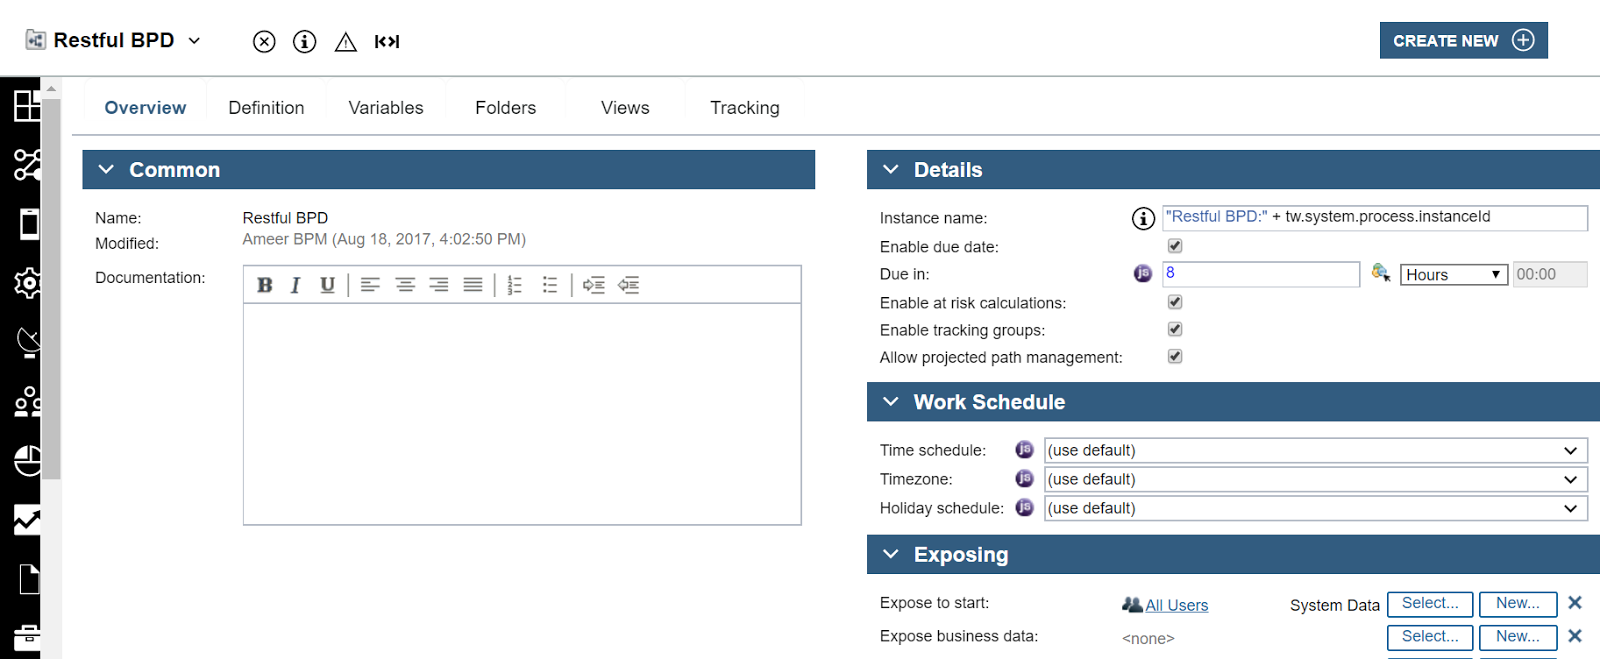Select the settings gear in the left sidebar

point(27,284)
